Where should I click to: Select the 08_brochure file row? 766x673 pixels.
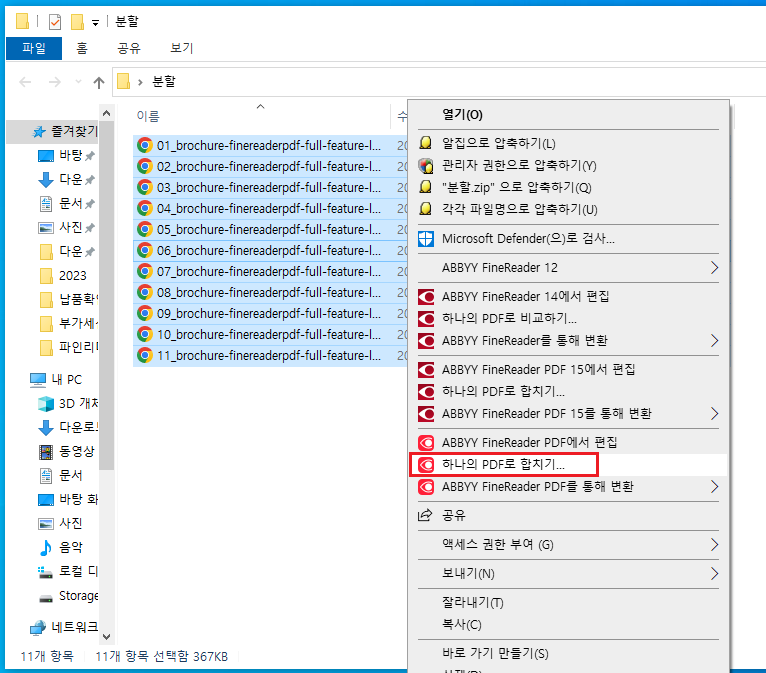(270, 293)
